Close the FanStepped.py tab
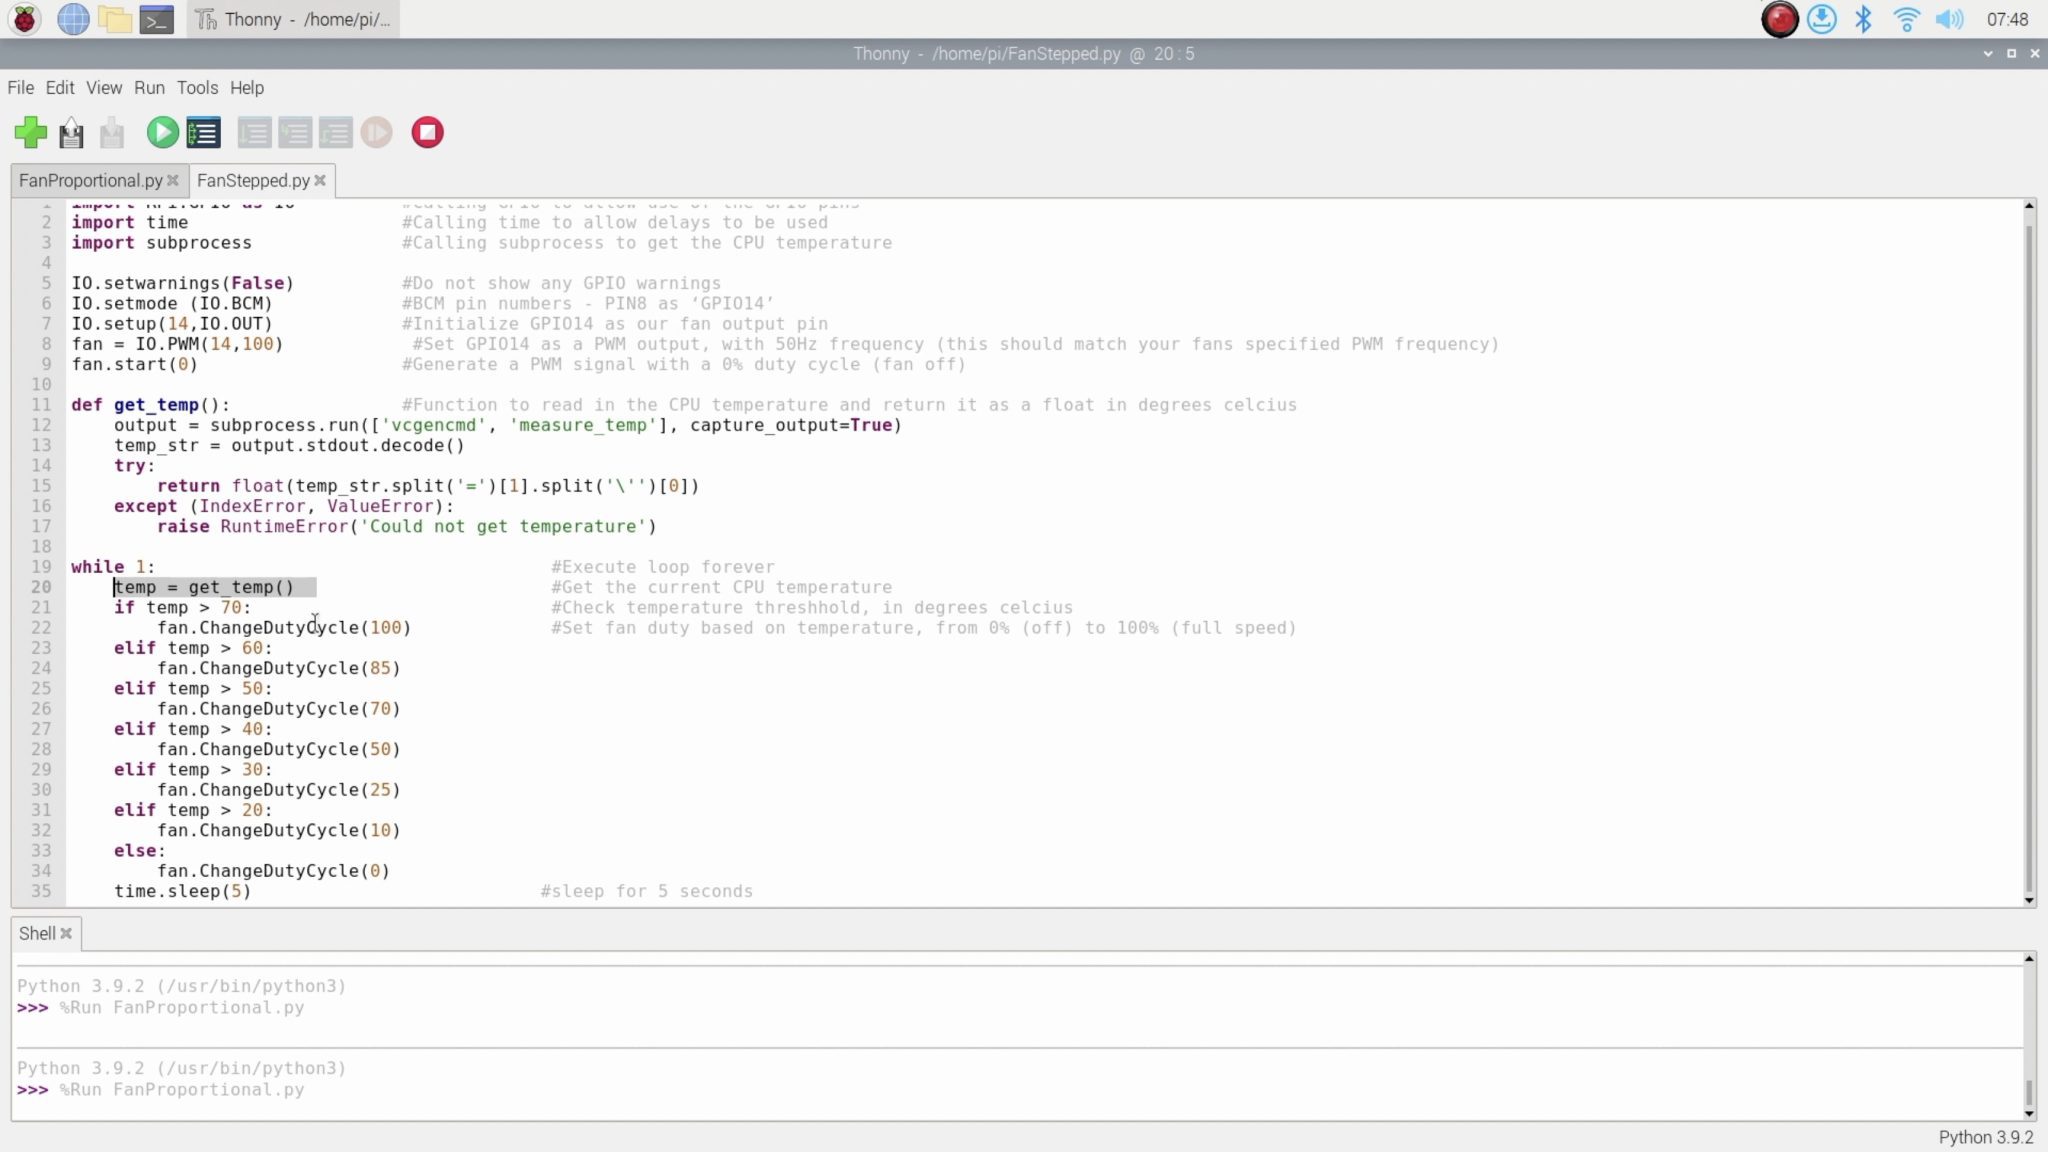 [x=320, y=180]
